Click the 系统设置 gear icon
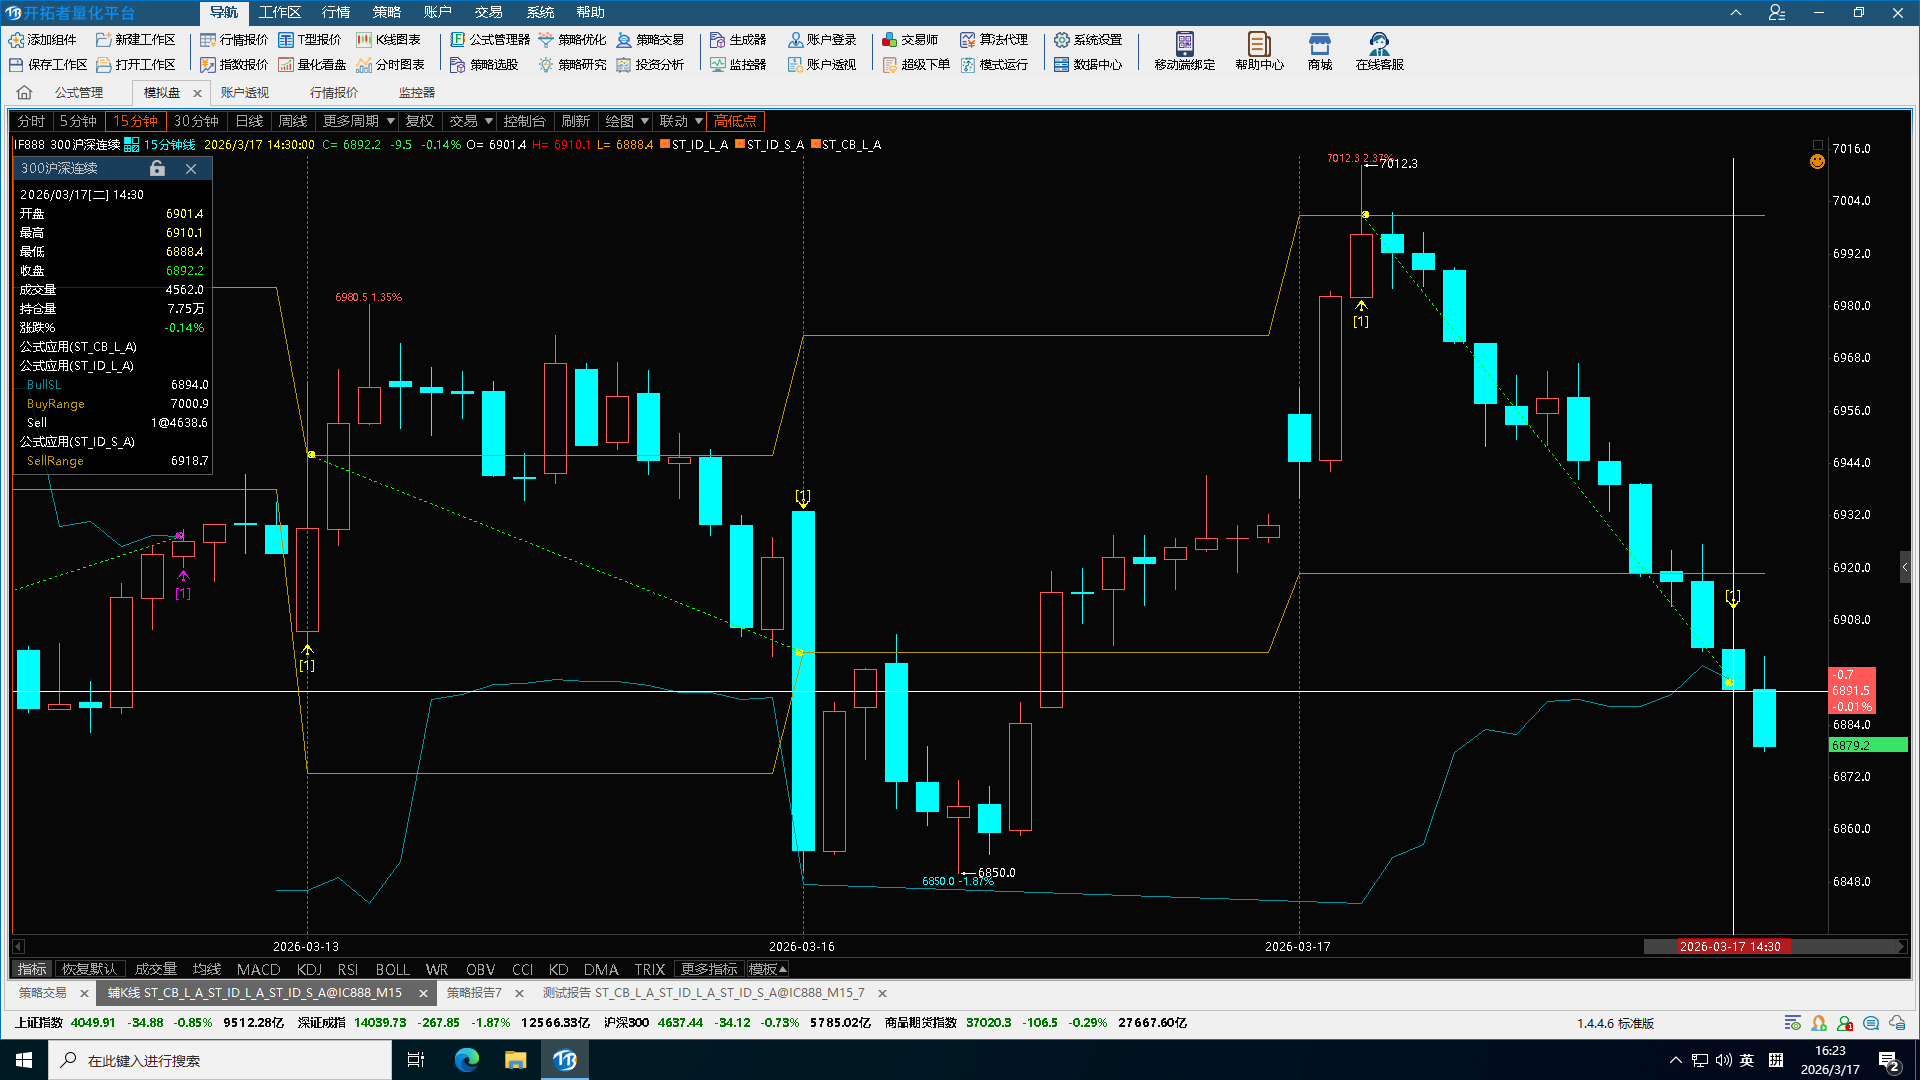This screenshot has height=1080, width=1920. point(1062,40)
